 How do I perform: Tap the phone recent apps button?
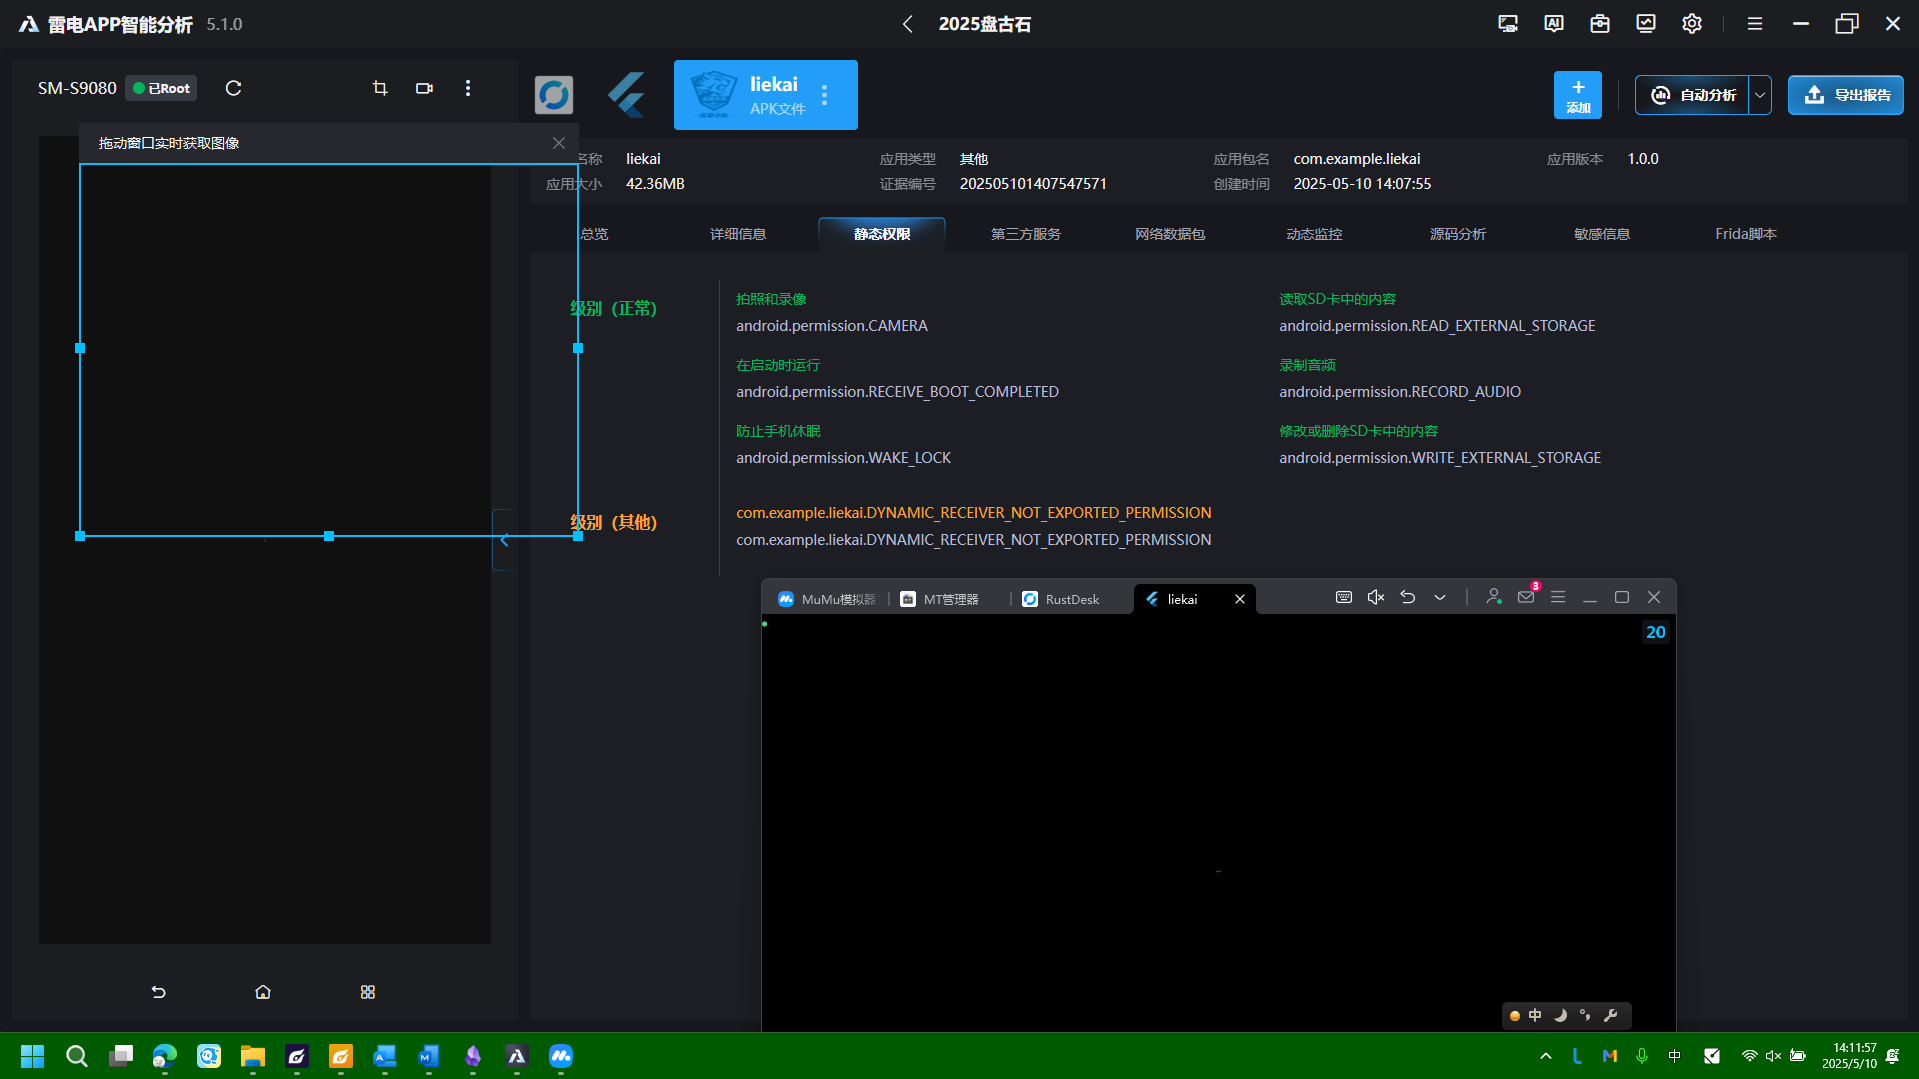tap(368, 992)
